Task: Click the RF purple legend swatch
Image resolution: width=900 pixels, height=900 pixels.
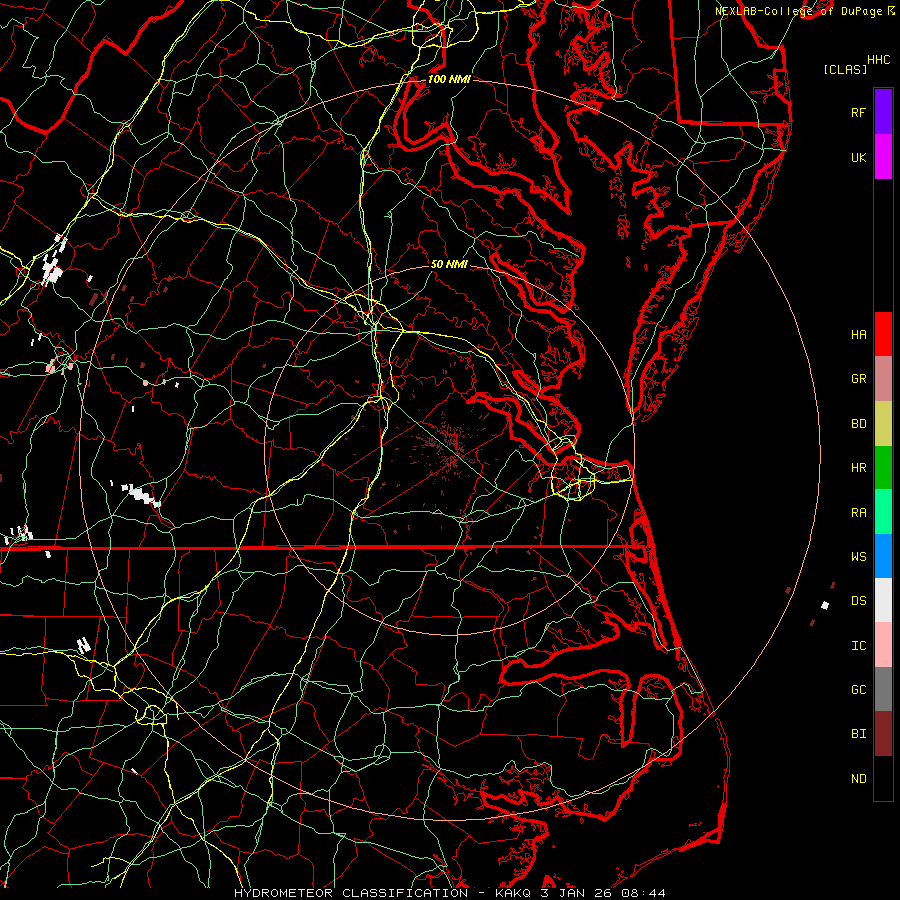Action: click(x=883, y=112)
